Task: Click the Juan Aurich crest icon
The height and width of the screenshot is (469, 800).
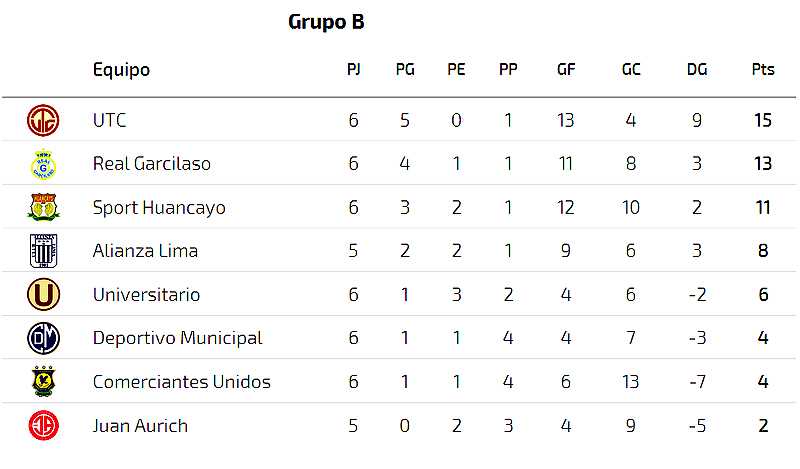Action: coord(43,425)
